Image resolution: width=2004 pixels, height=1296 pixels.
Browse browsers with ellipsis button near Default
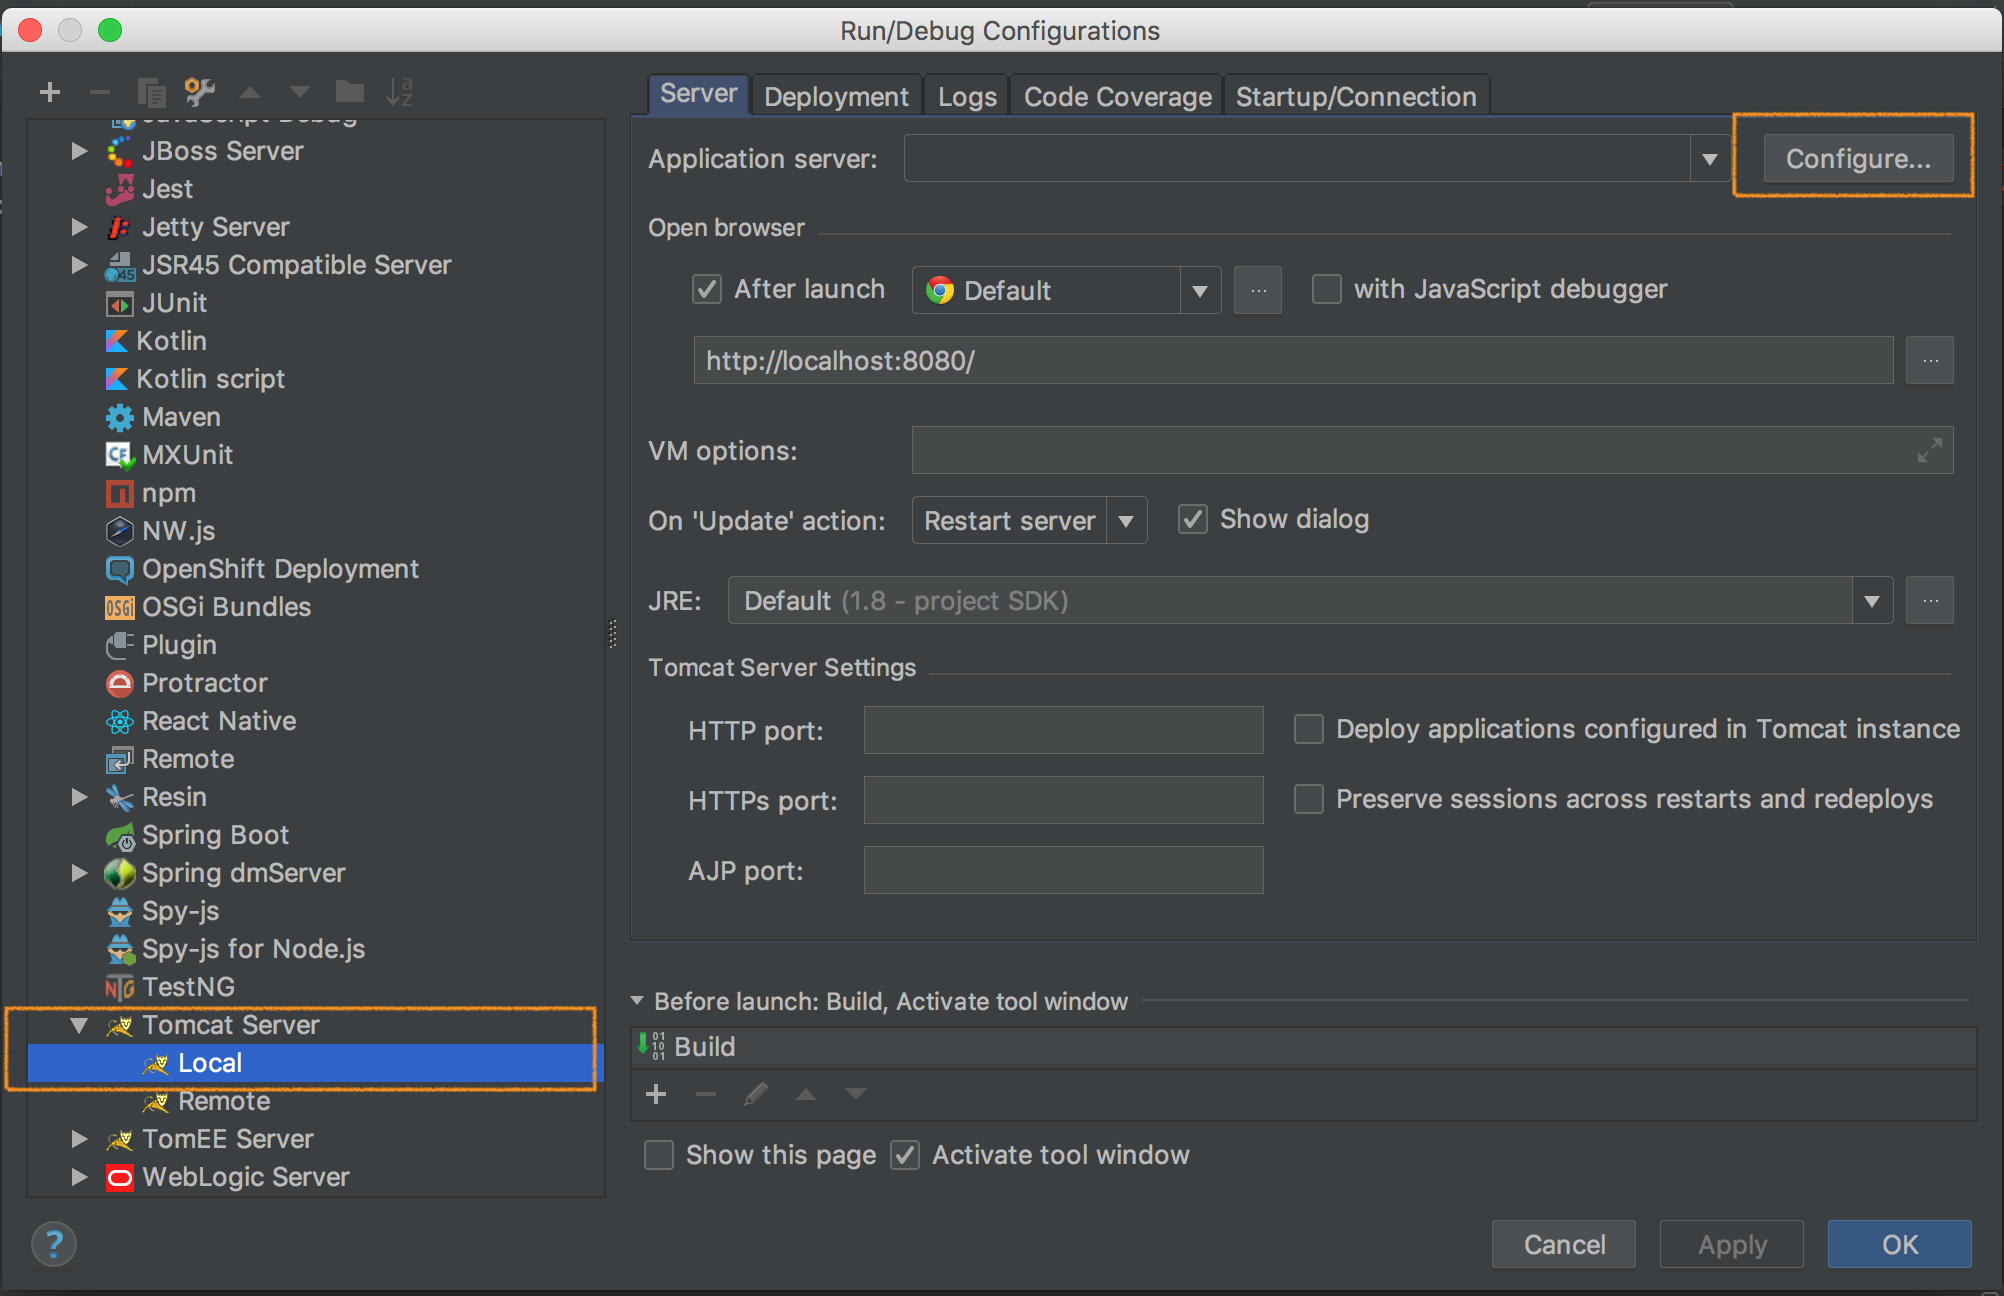coord(1258,290)
